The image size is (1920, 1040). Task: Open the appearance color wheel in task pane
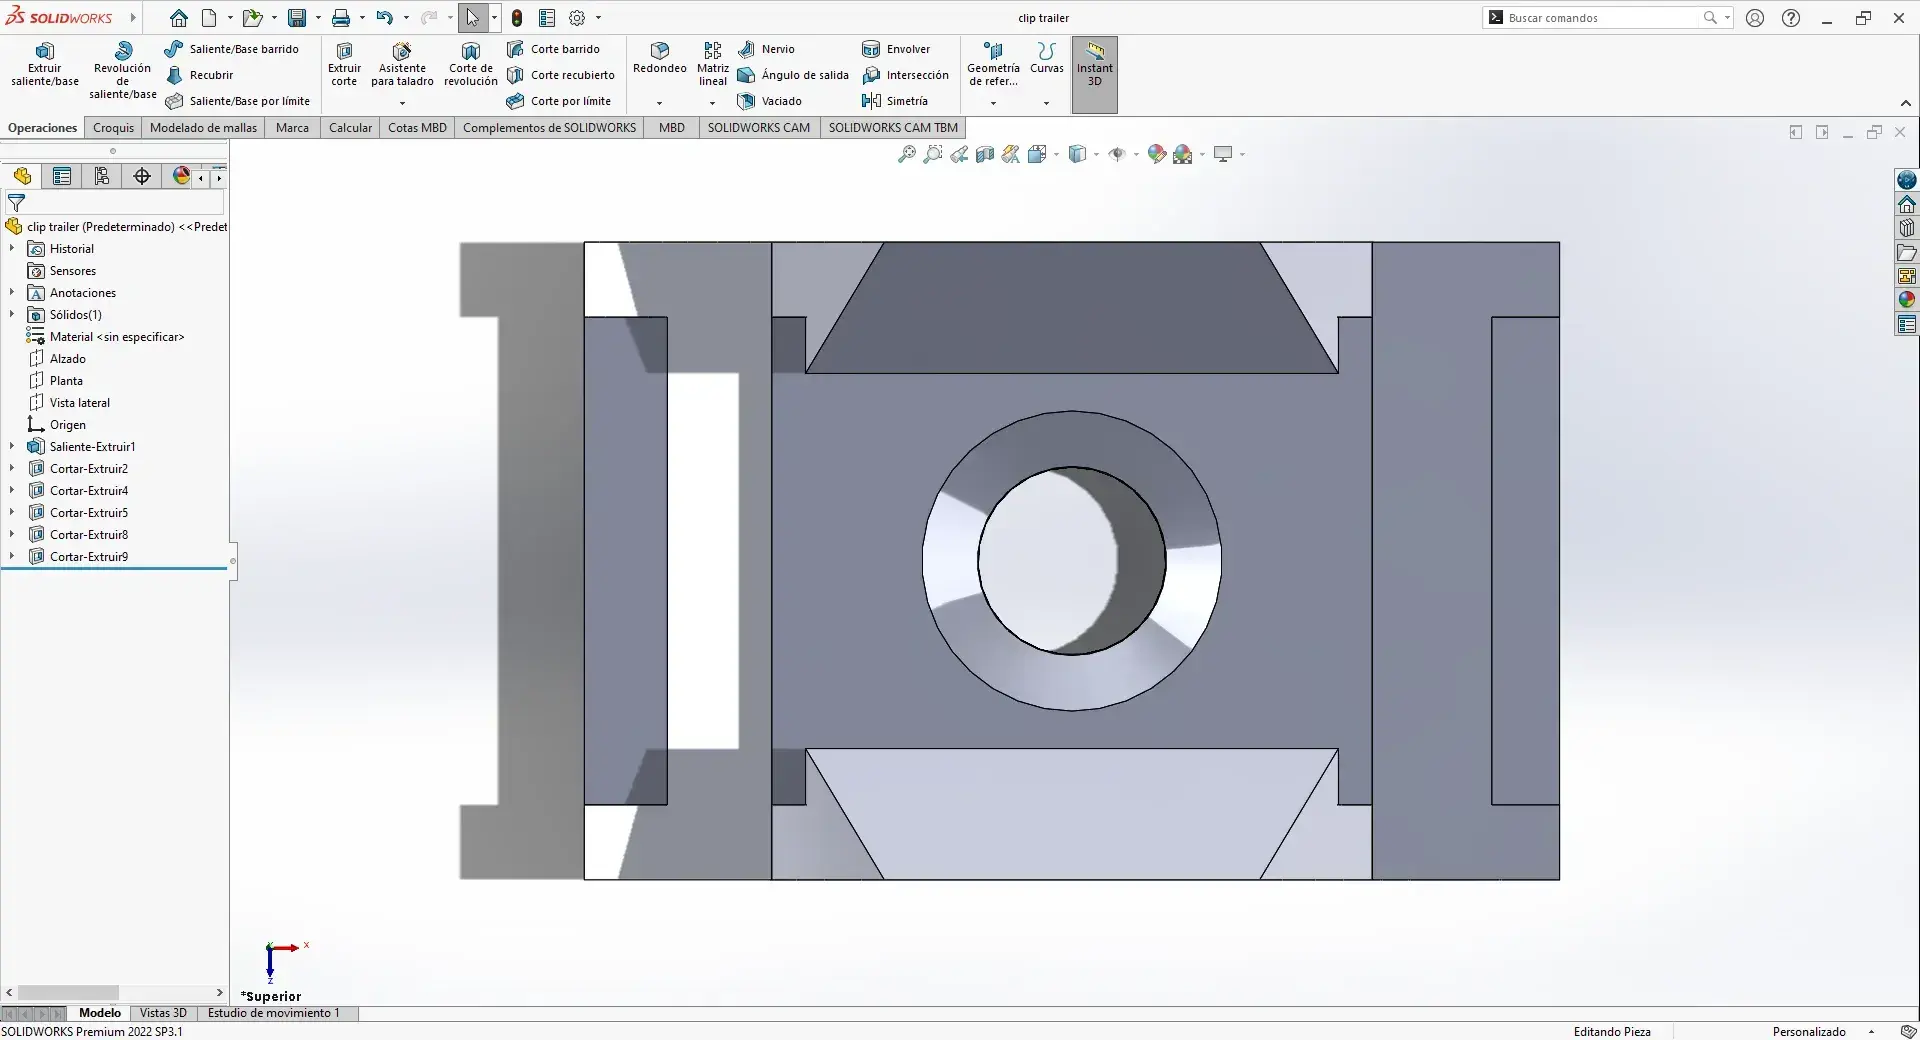pyautogui.click(x=1907, y=299)
